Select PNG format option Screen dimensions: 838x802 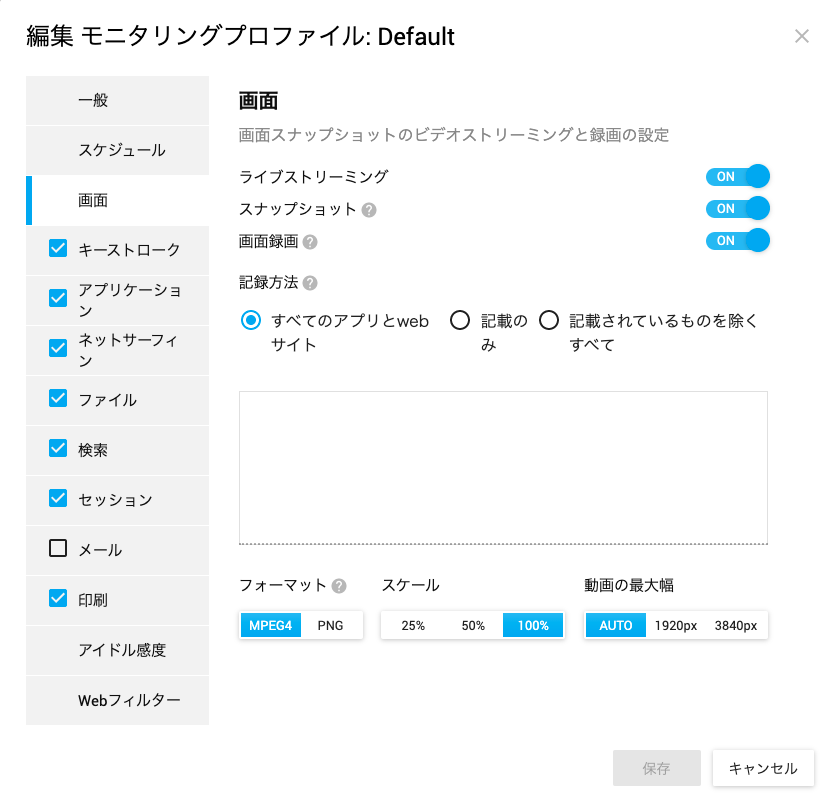pos(330,625)
